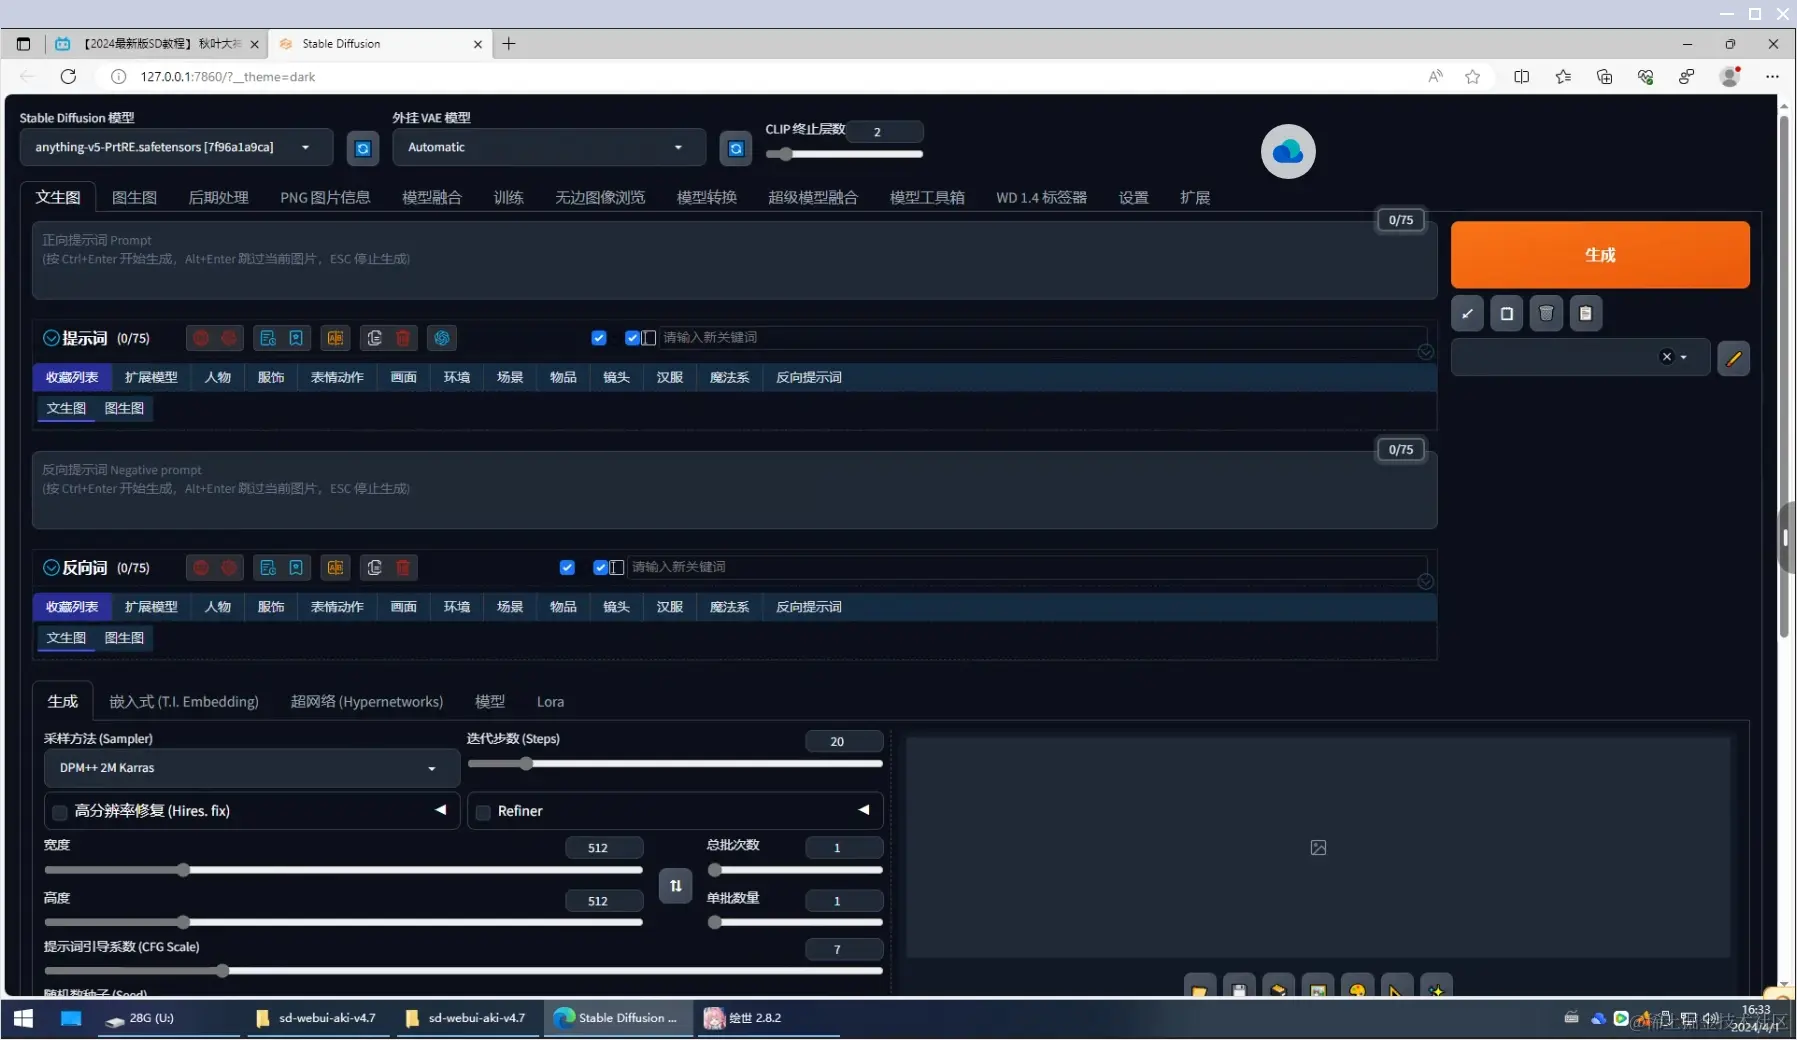The width and height of the screenshot is (1797, 1040).
Task: Open 设置 tab
Action: pos(1133,198)
